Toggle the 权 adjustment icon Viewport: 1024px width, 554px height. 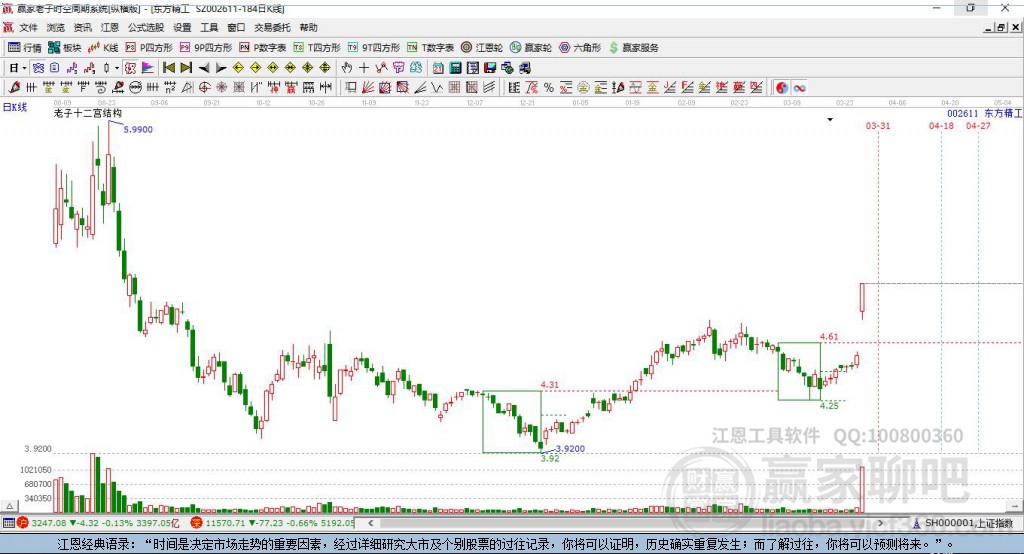pos(131,68)
